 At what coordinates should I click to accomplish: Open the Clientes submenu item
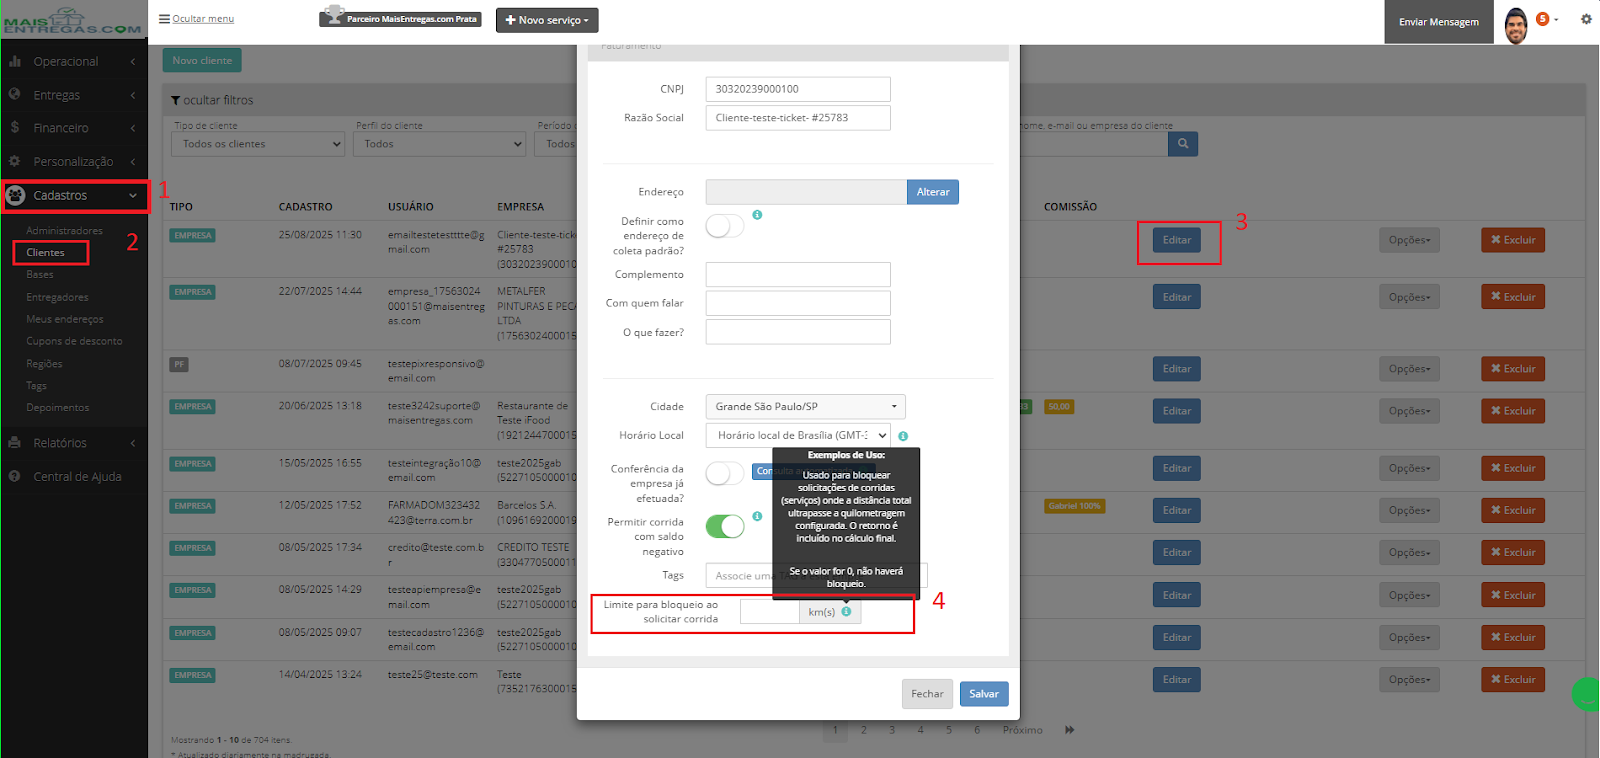[x=45, y=253]
